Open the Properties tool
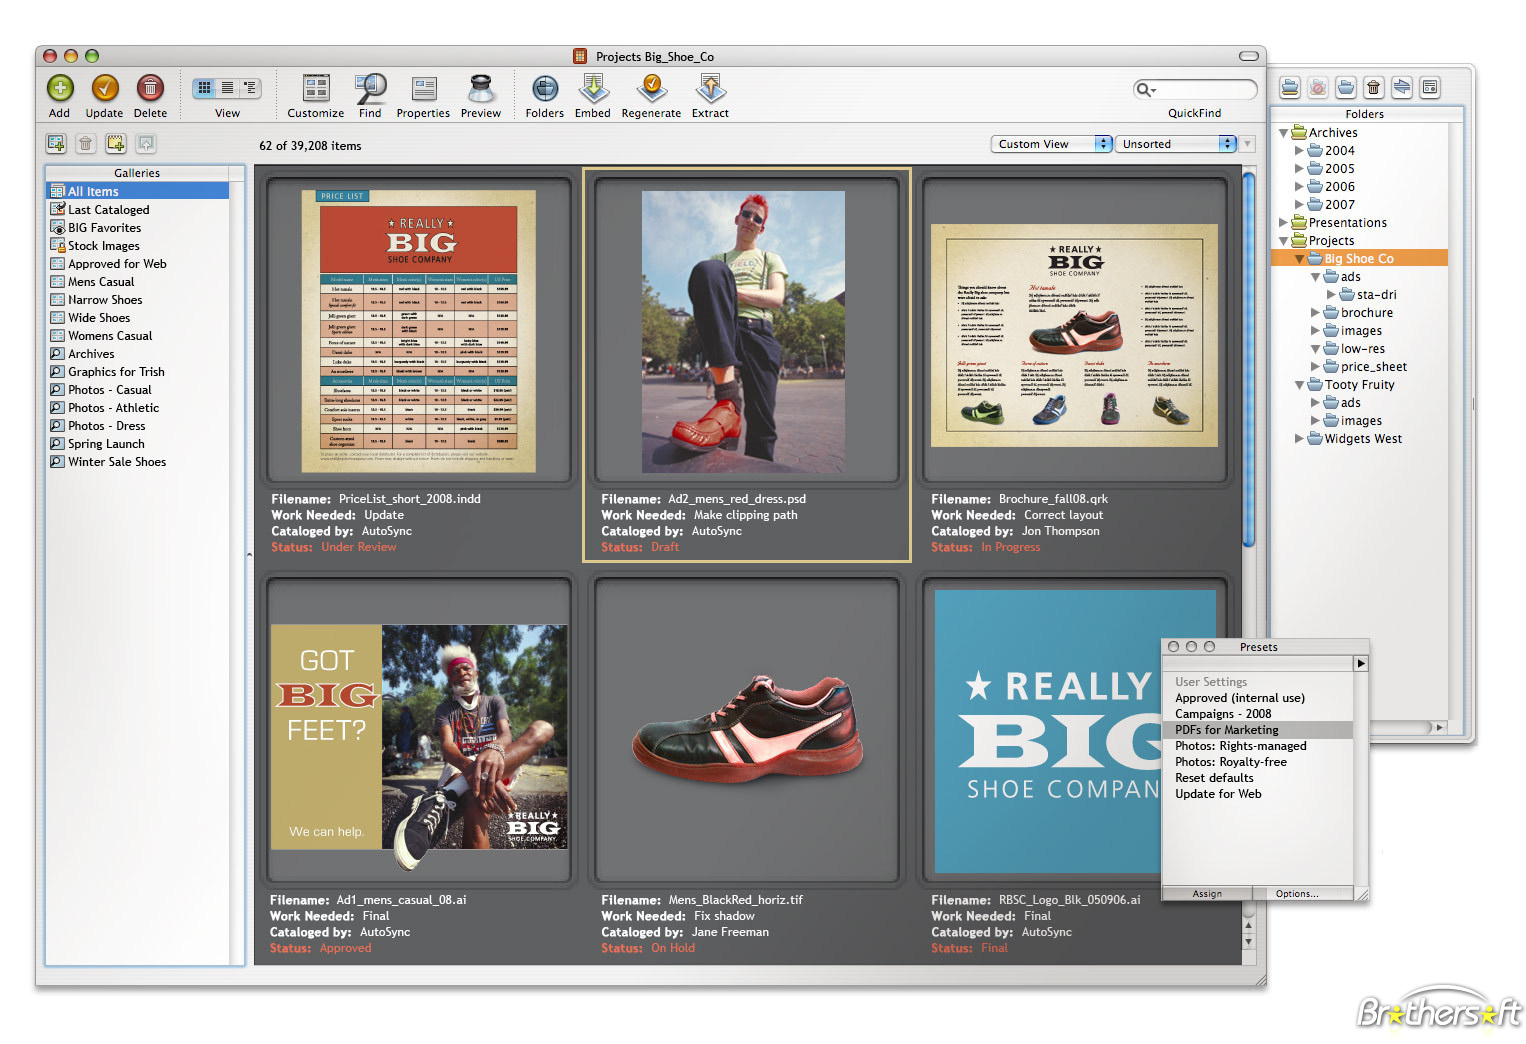This screenshot has height=1044, width=1526. pos(423,89)
